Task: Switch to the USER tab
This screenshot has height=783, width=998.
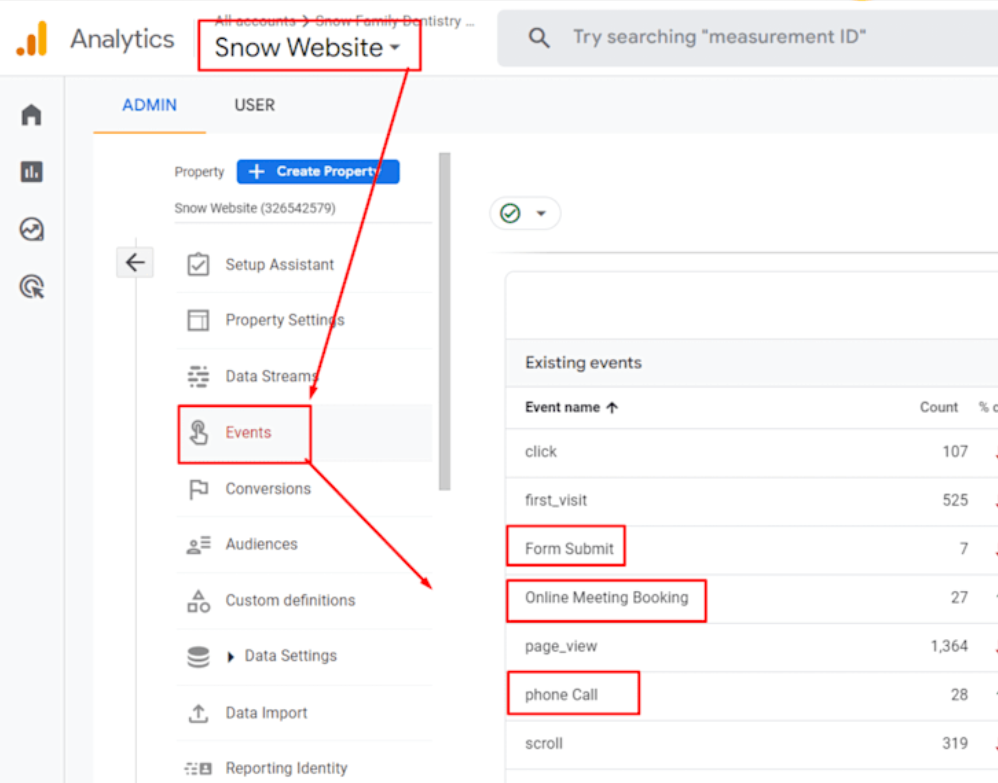Action: click(x=254, y=105)
